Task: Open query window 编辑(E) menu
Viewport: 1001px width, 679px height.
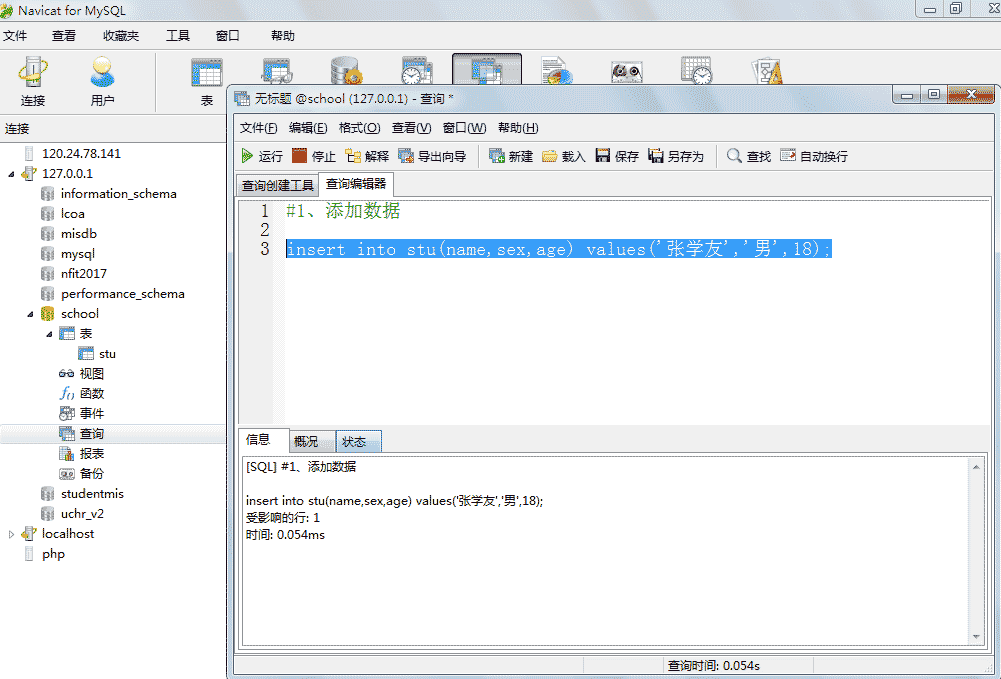Action: [308, 128]
